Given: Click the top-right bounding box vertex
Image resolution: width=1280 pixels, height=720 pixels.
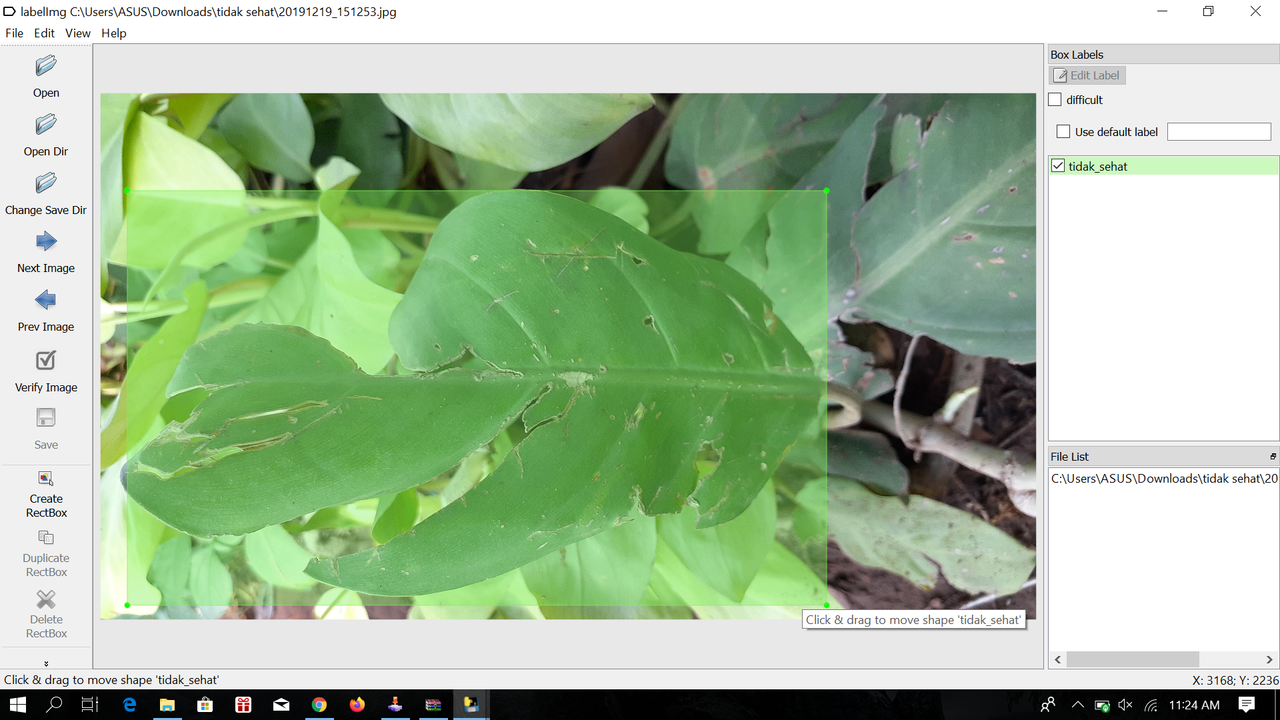Looking at the screenshot, I should pos(827,190).
